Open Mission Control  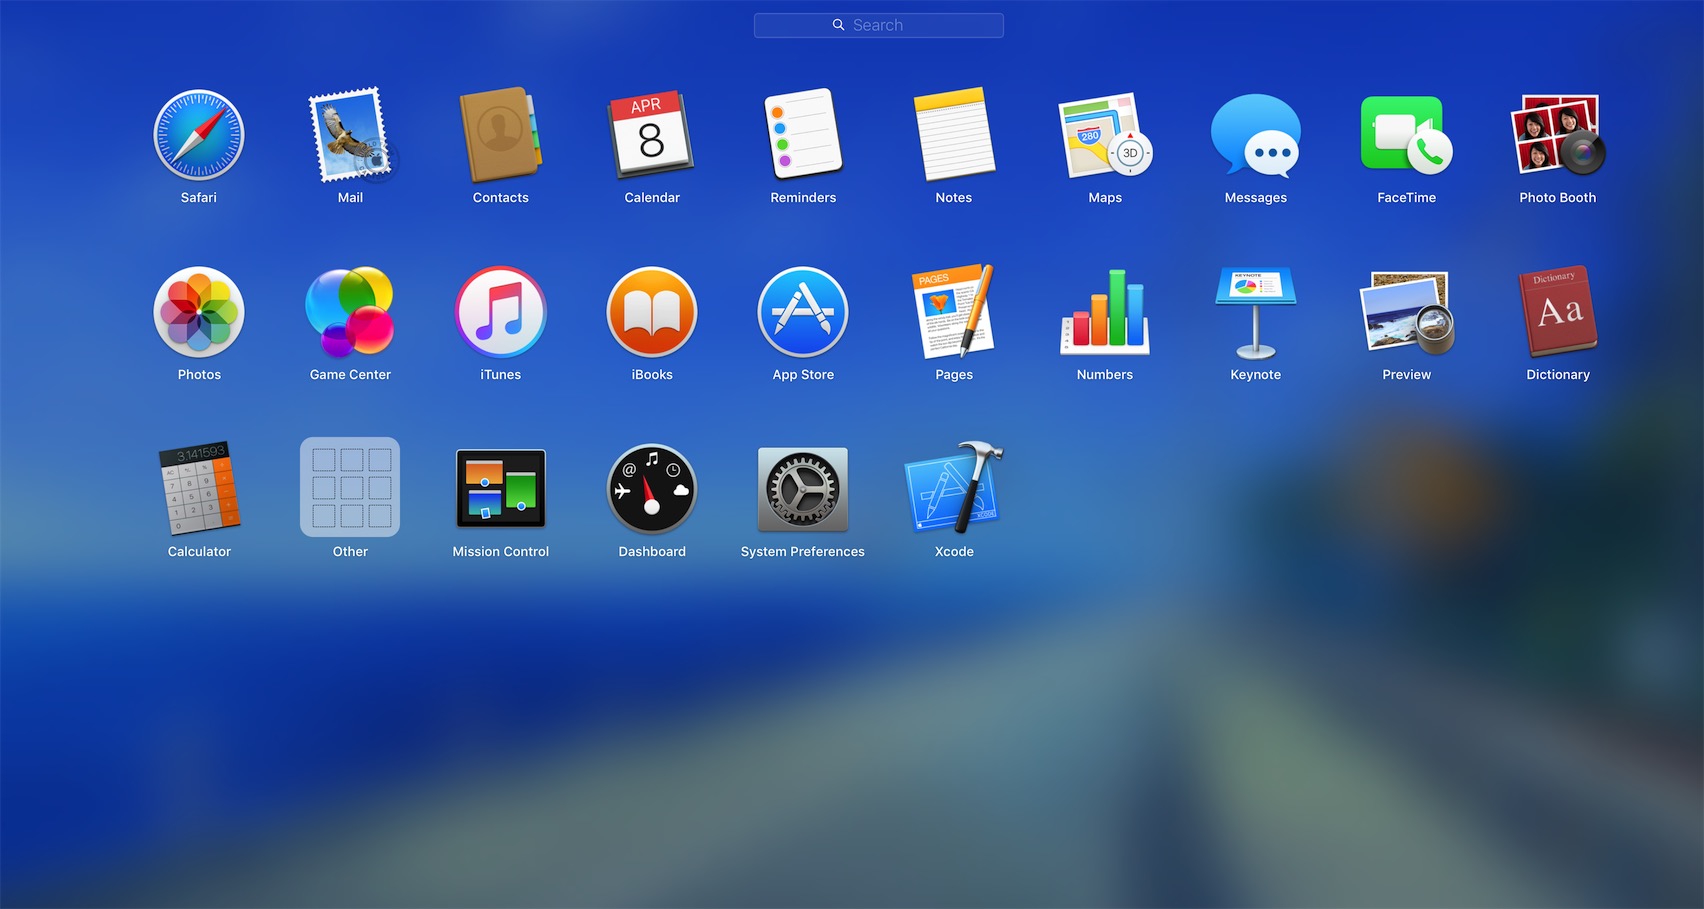pyautogui.click(x=500, y=488)
